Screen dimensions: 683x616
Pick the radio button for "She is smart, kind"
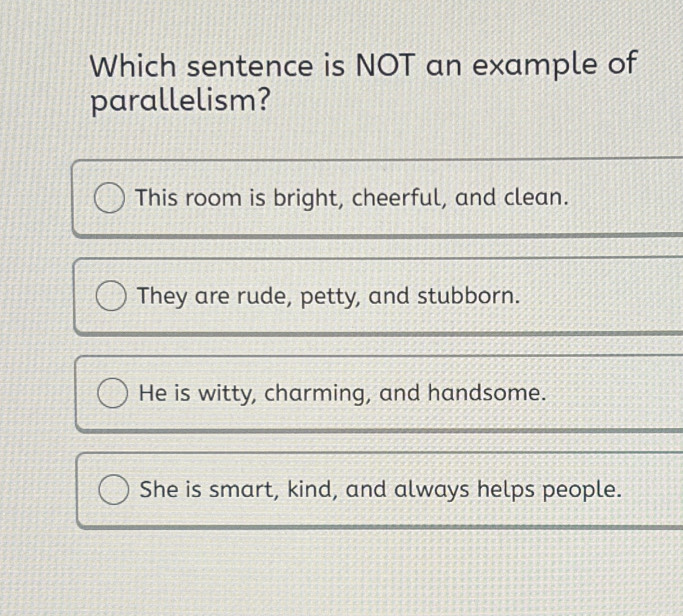[x=113, y=491]
